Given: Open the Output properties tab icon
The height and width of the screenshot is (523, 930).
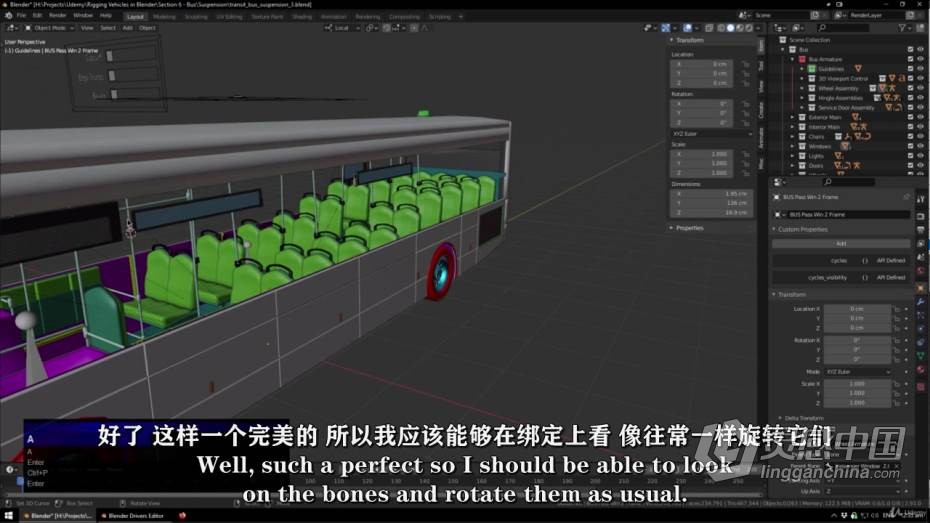Looking at the screenshot, I should click(921, 230).
